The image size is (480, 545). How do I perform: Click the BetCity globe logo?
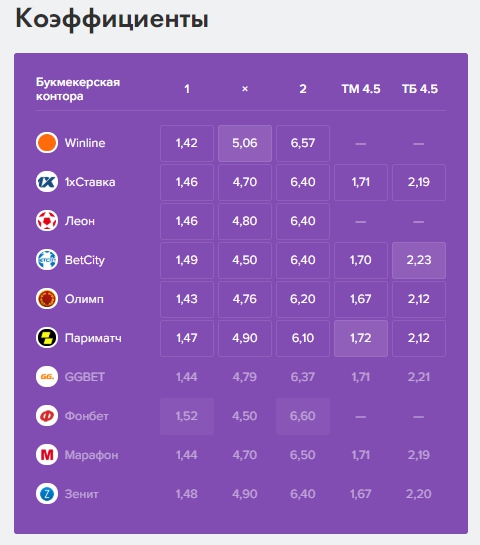(47, 260)
